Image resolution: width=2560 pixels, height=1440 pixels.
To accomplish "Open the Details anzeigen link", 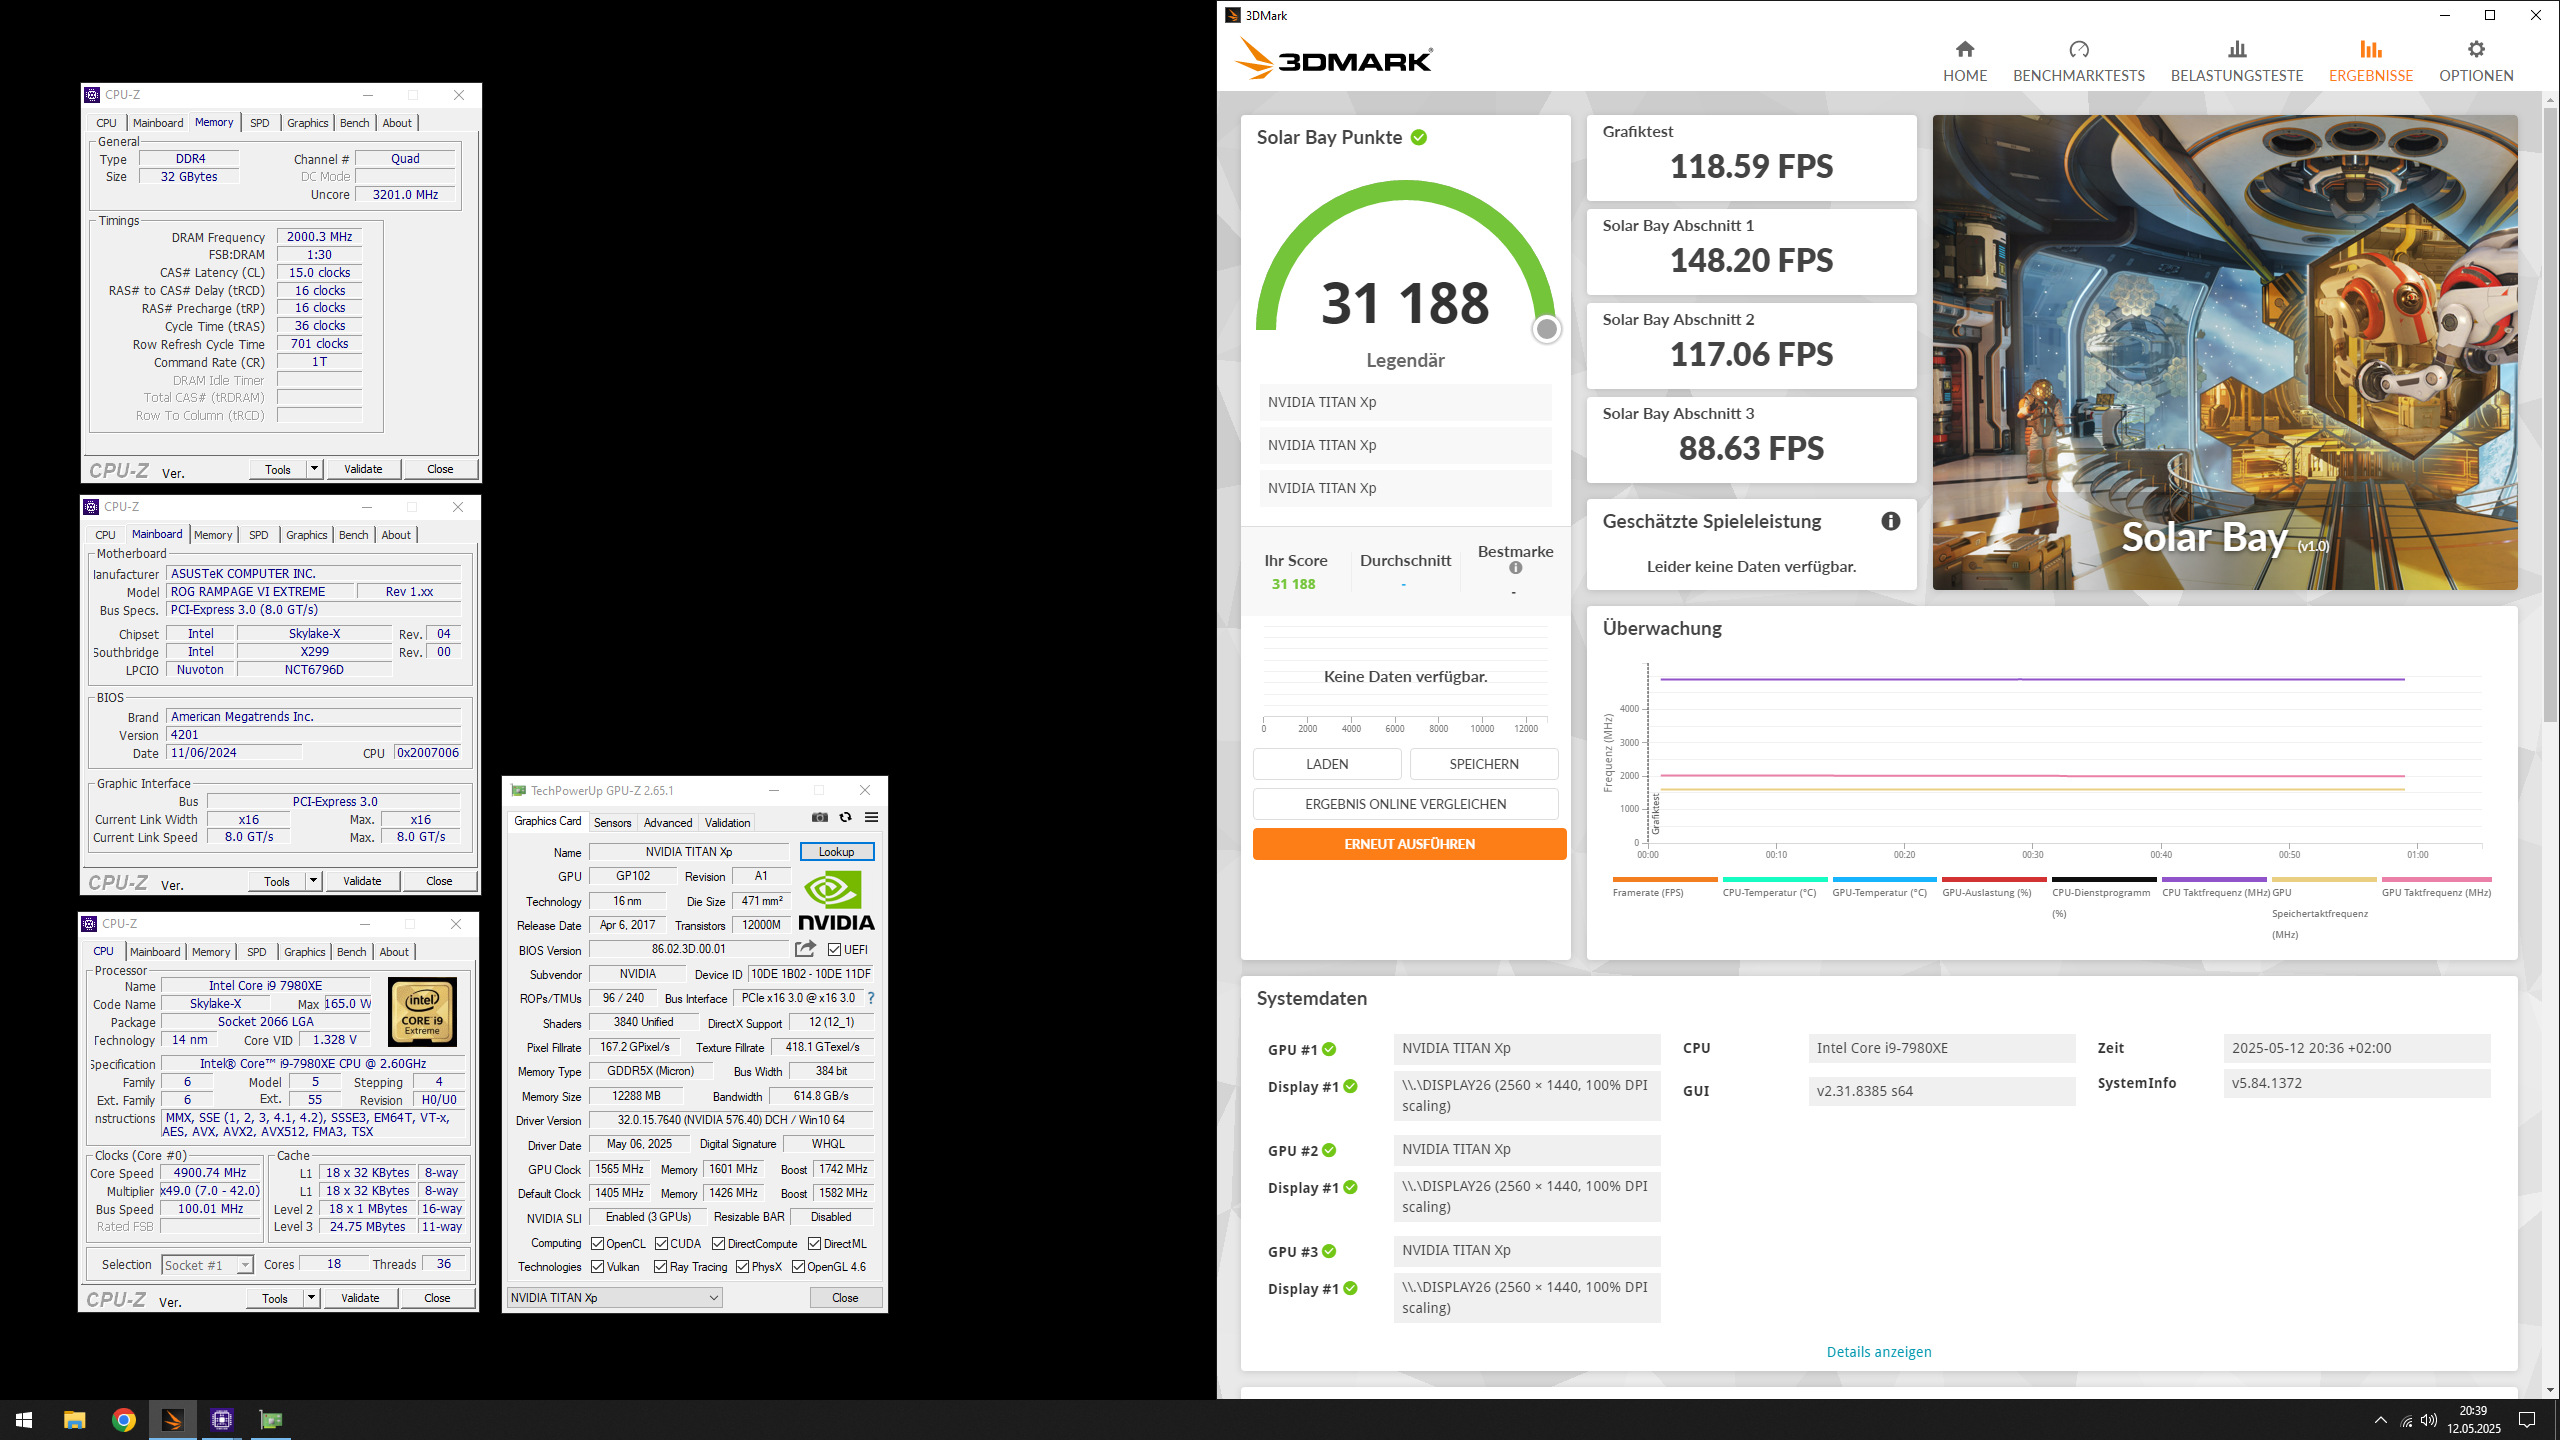I will 1878,1352.
